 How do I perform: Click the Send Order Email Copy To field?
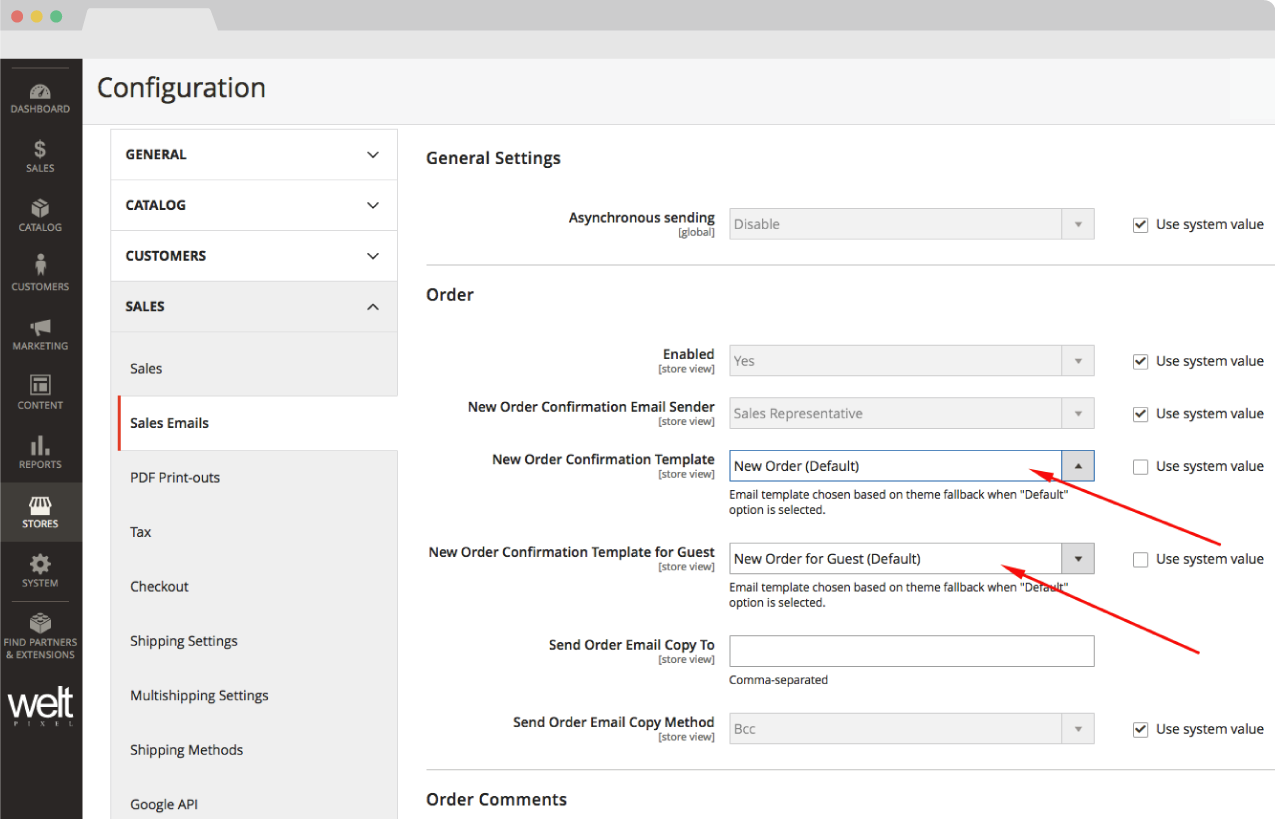pos(911,651)
